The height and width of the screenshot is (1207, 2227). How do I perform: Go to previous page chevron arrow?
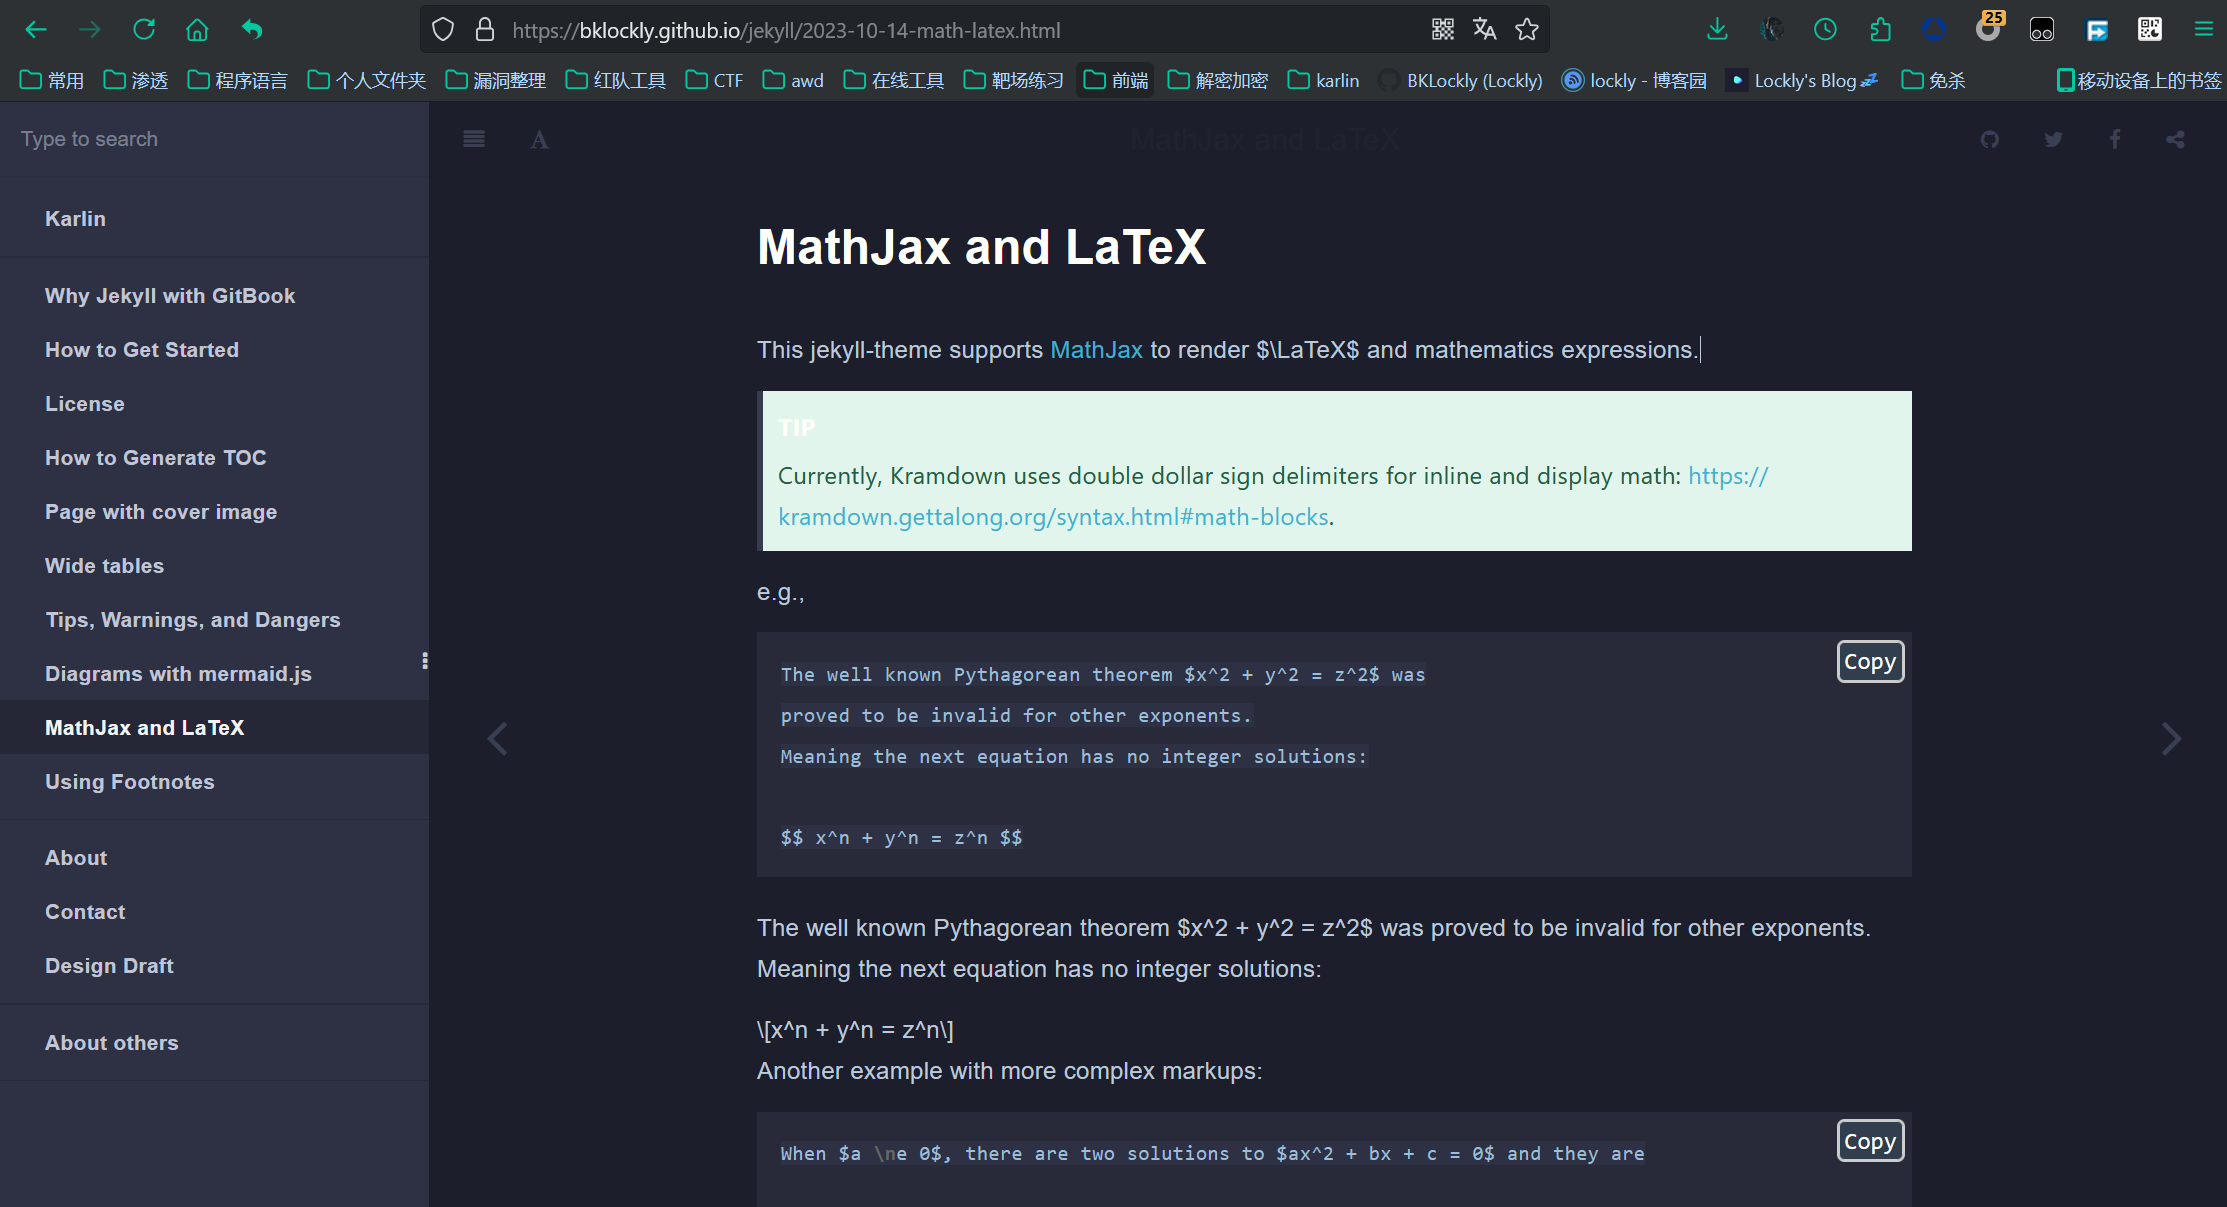click(497, 739)
